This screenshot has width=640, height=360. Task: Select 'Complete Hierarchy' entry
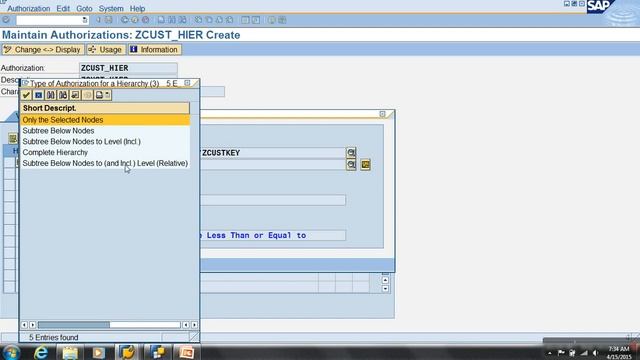point(105,152)
